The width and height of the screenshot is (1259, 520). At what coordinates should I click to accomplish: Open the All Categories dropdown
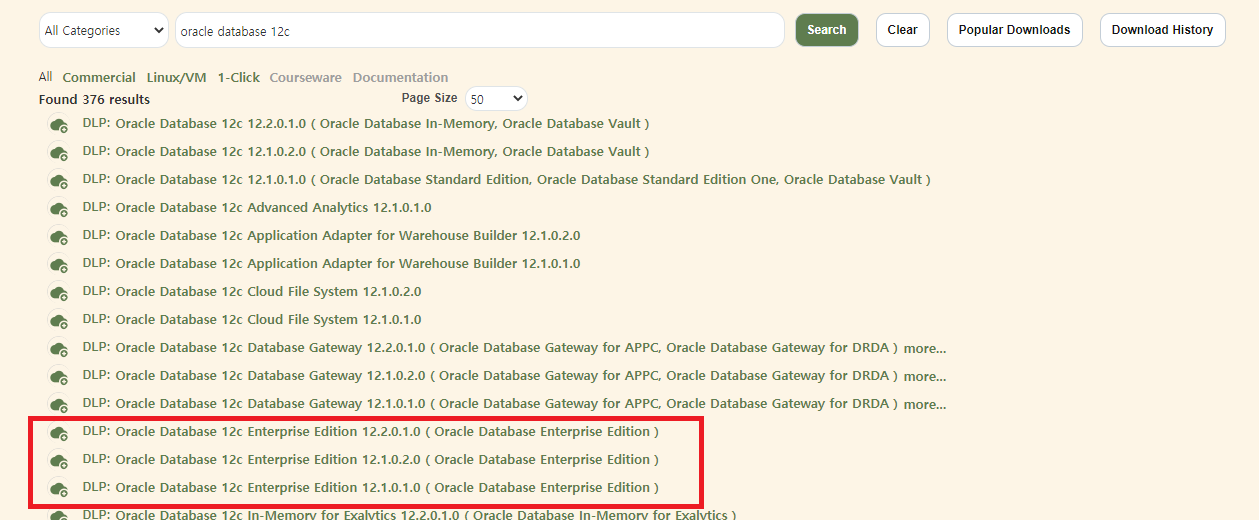(x=104, y=30)
